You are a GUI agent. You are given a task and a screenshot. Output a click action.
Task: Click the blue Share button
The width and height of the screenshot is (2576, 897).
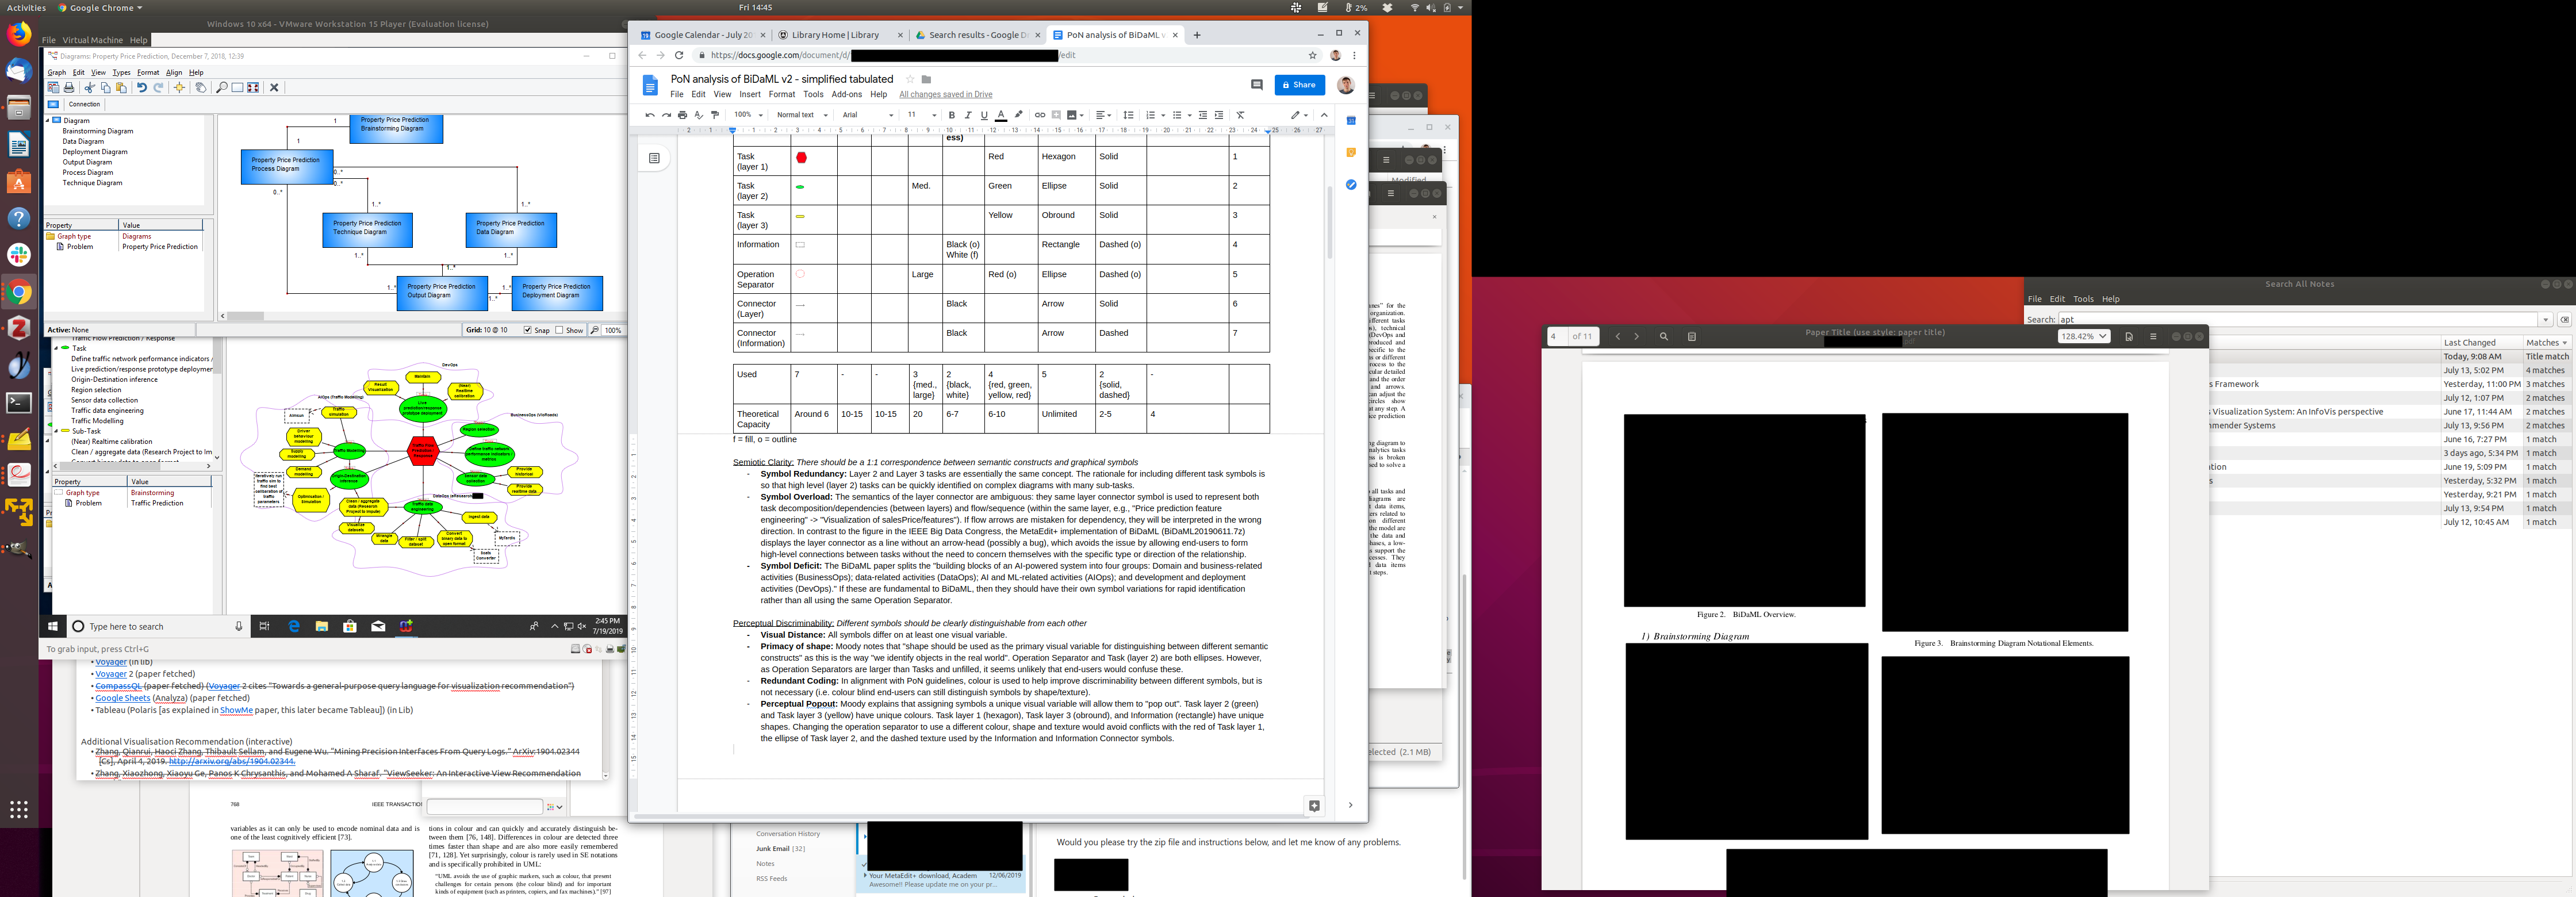(x=1299, y=85)
